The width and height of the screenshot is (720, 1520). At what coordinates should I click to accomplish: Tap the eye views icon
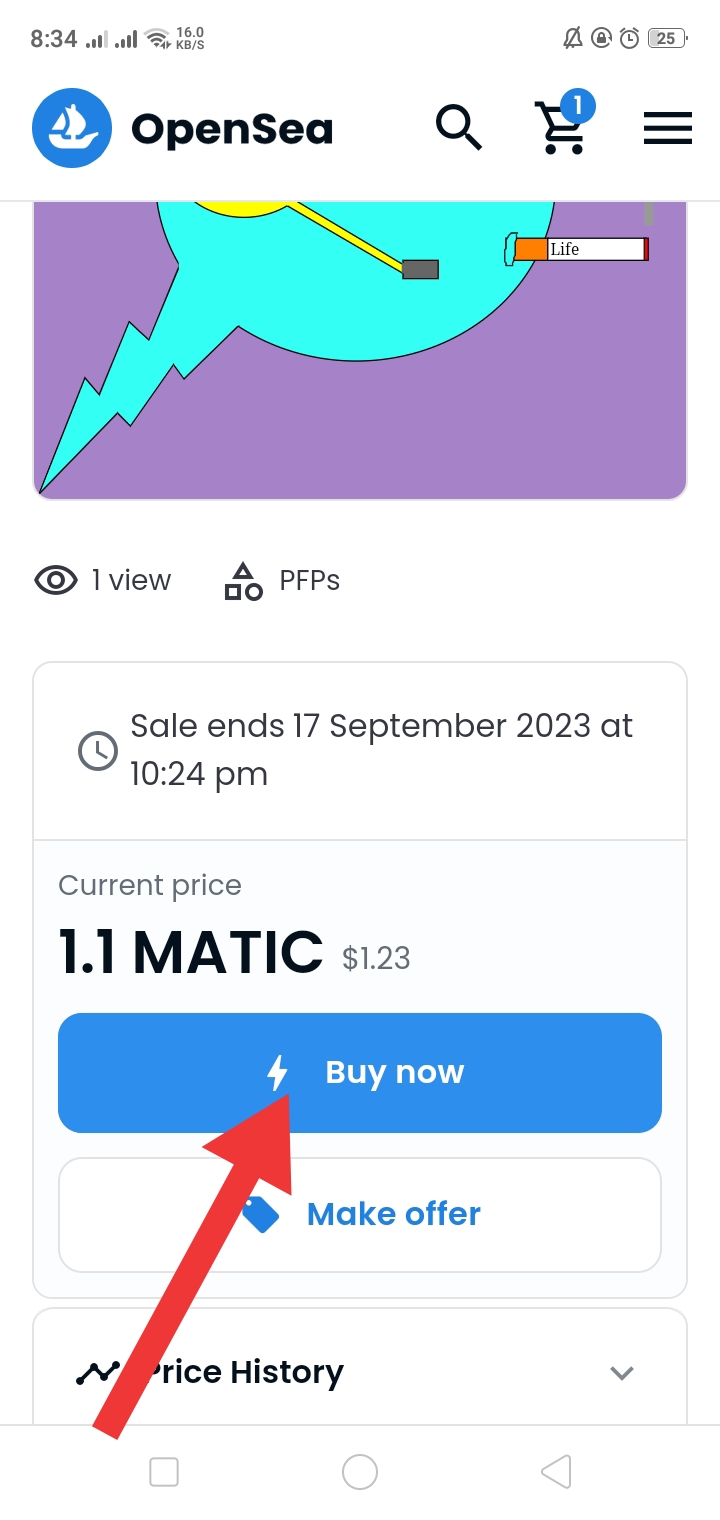56,580
